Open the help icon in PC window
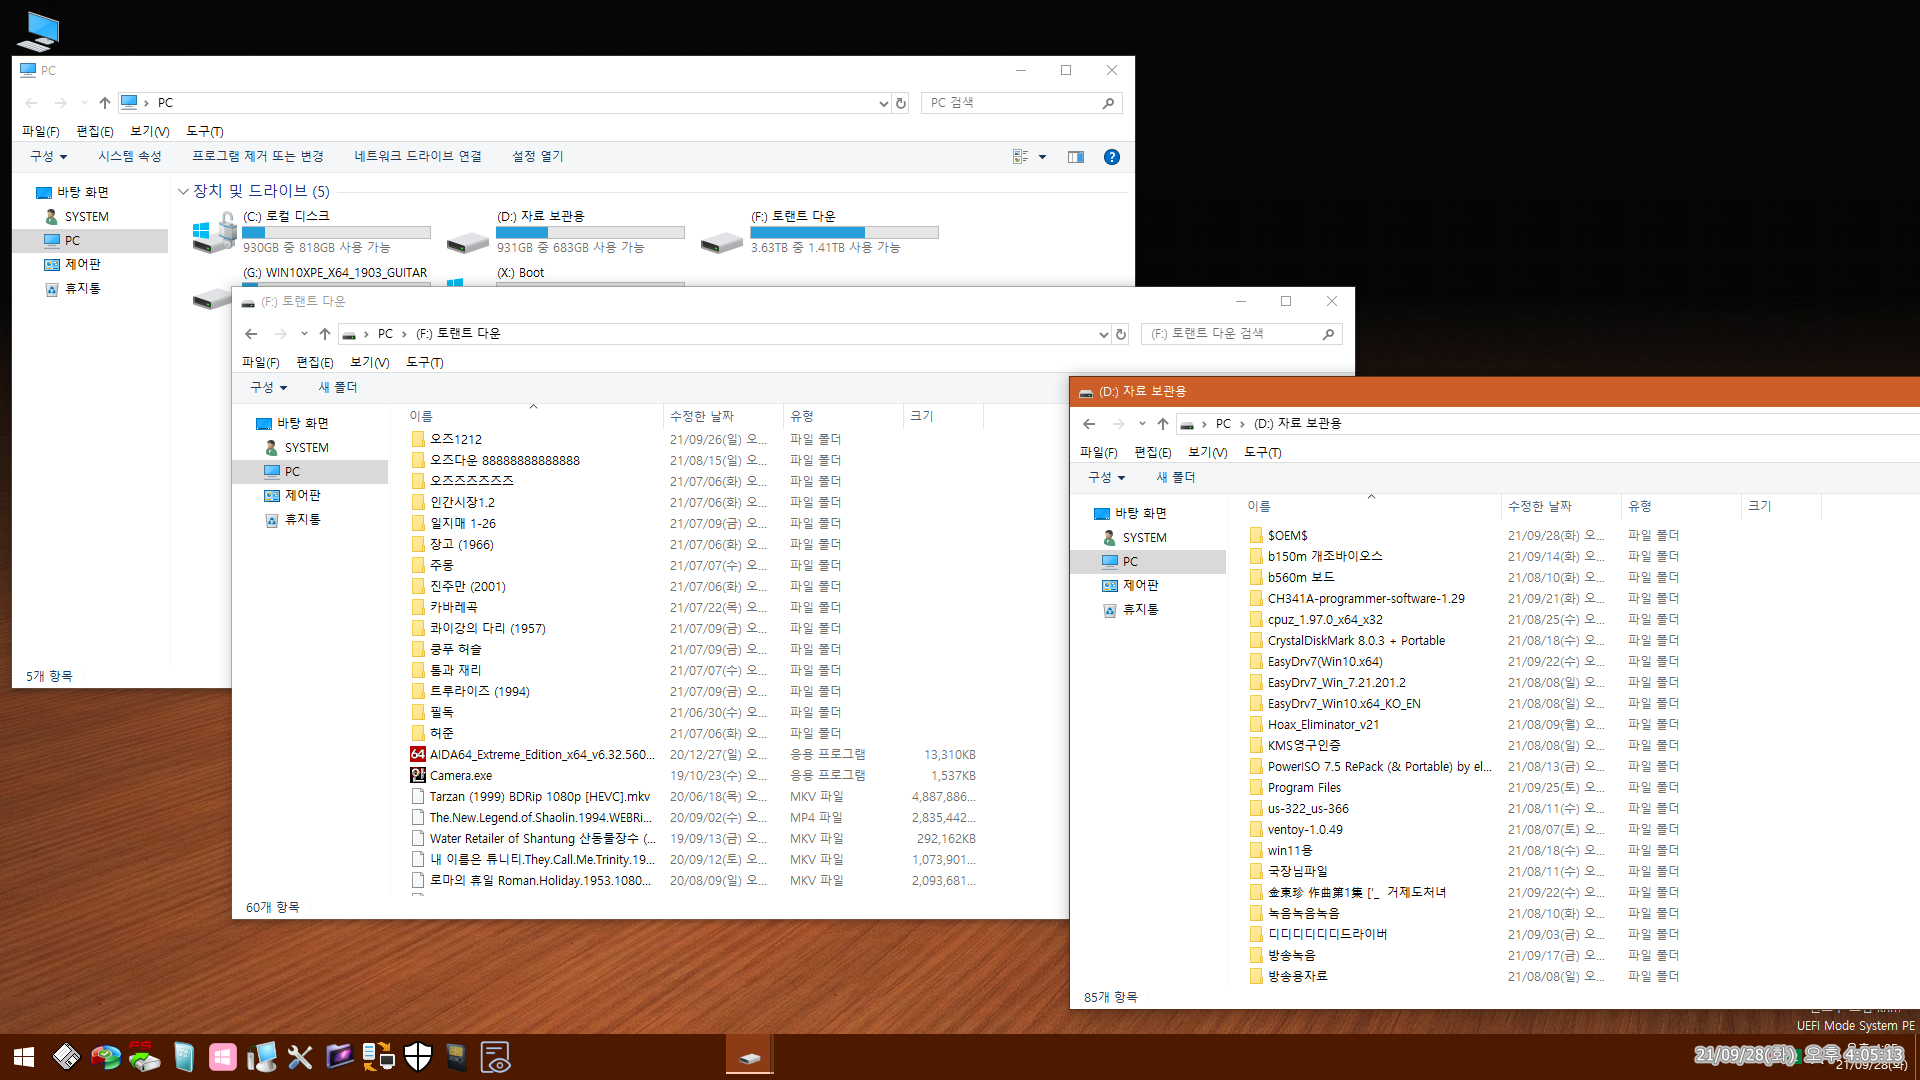This screenshot has height=1080, width=1920. tap(1111, 157)
